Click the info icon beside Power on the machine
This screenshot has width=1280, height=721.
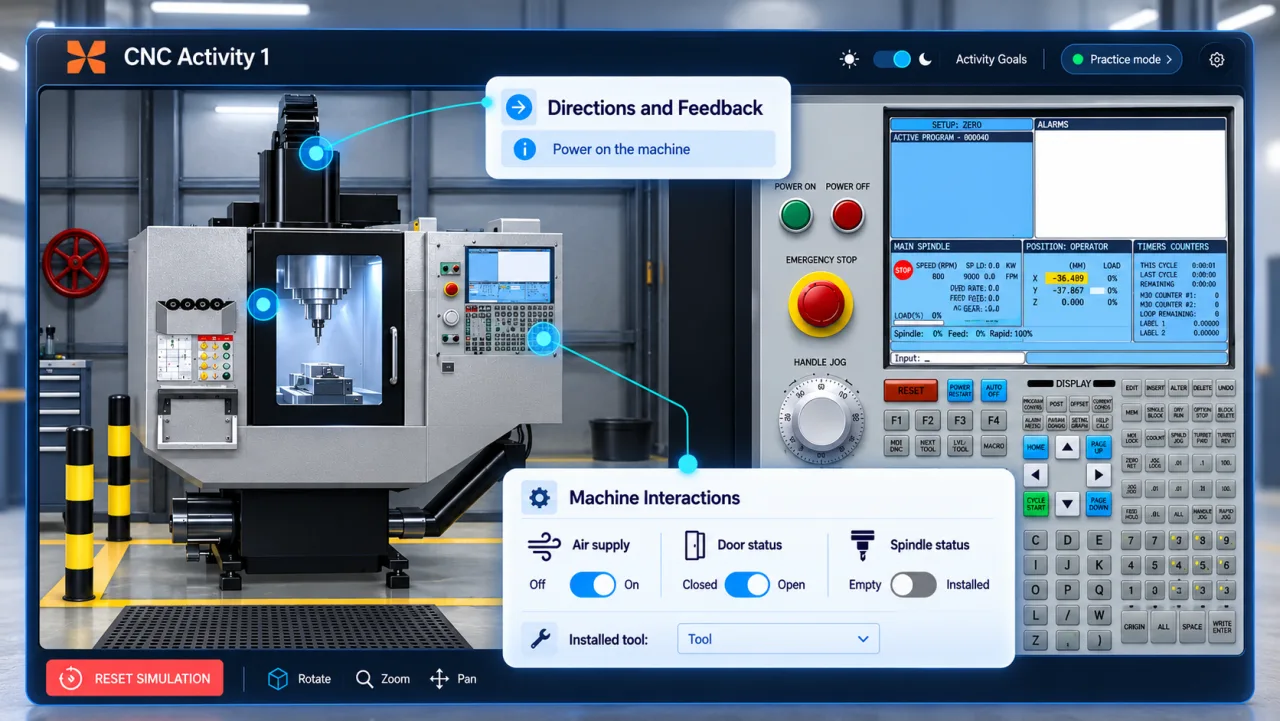coord(524,149)
